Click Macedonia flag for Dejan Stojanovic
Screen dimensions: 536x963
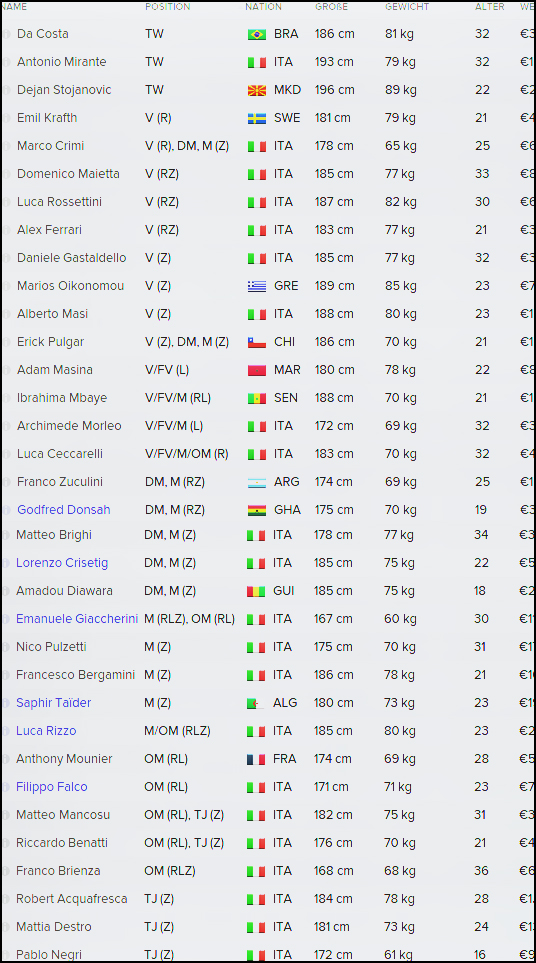pos(257,90)
